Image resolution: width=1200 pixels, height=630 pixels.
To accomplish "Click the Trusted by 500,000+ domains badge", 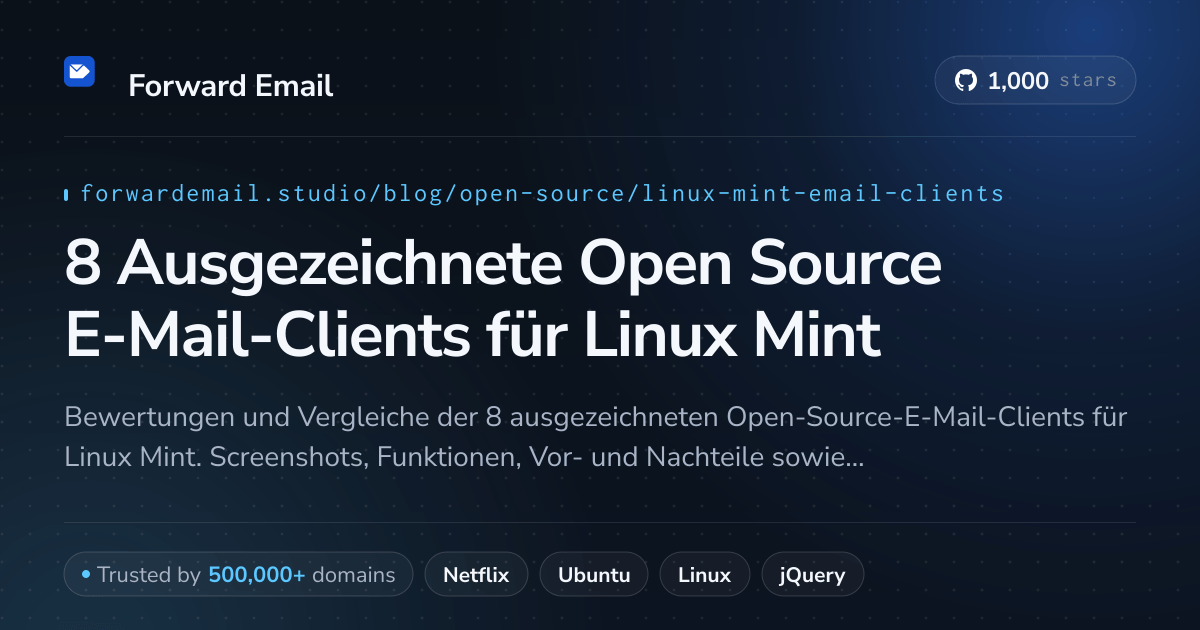I will tap(238, 575).
